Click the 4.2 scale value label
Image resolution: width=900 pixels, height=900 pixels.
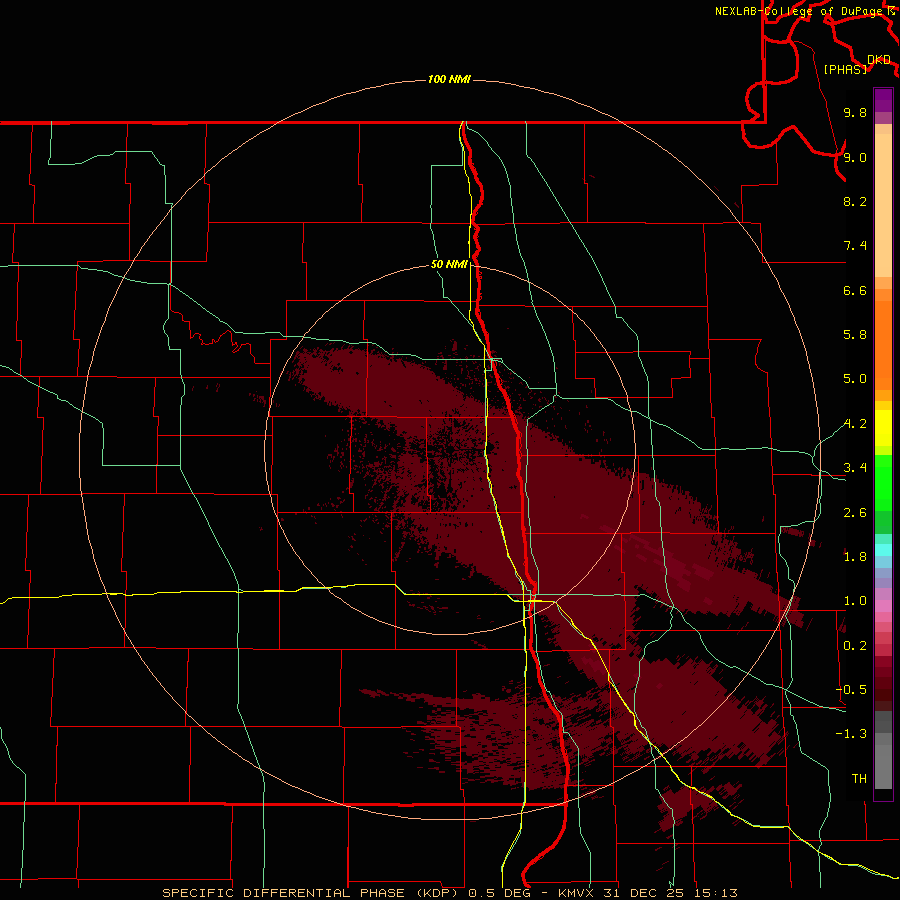point(855,424)
